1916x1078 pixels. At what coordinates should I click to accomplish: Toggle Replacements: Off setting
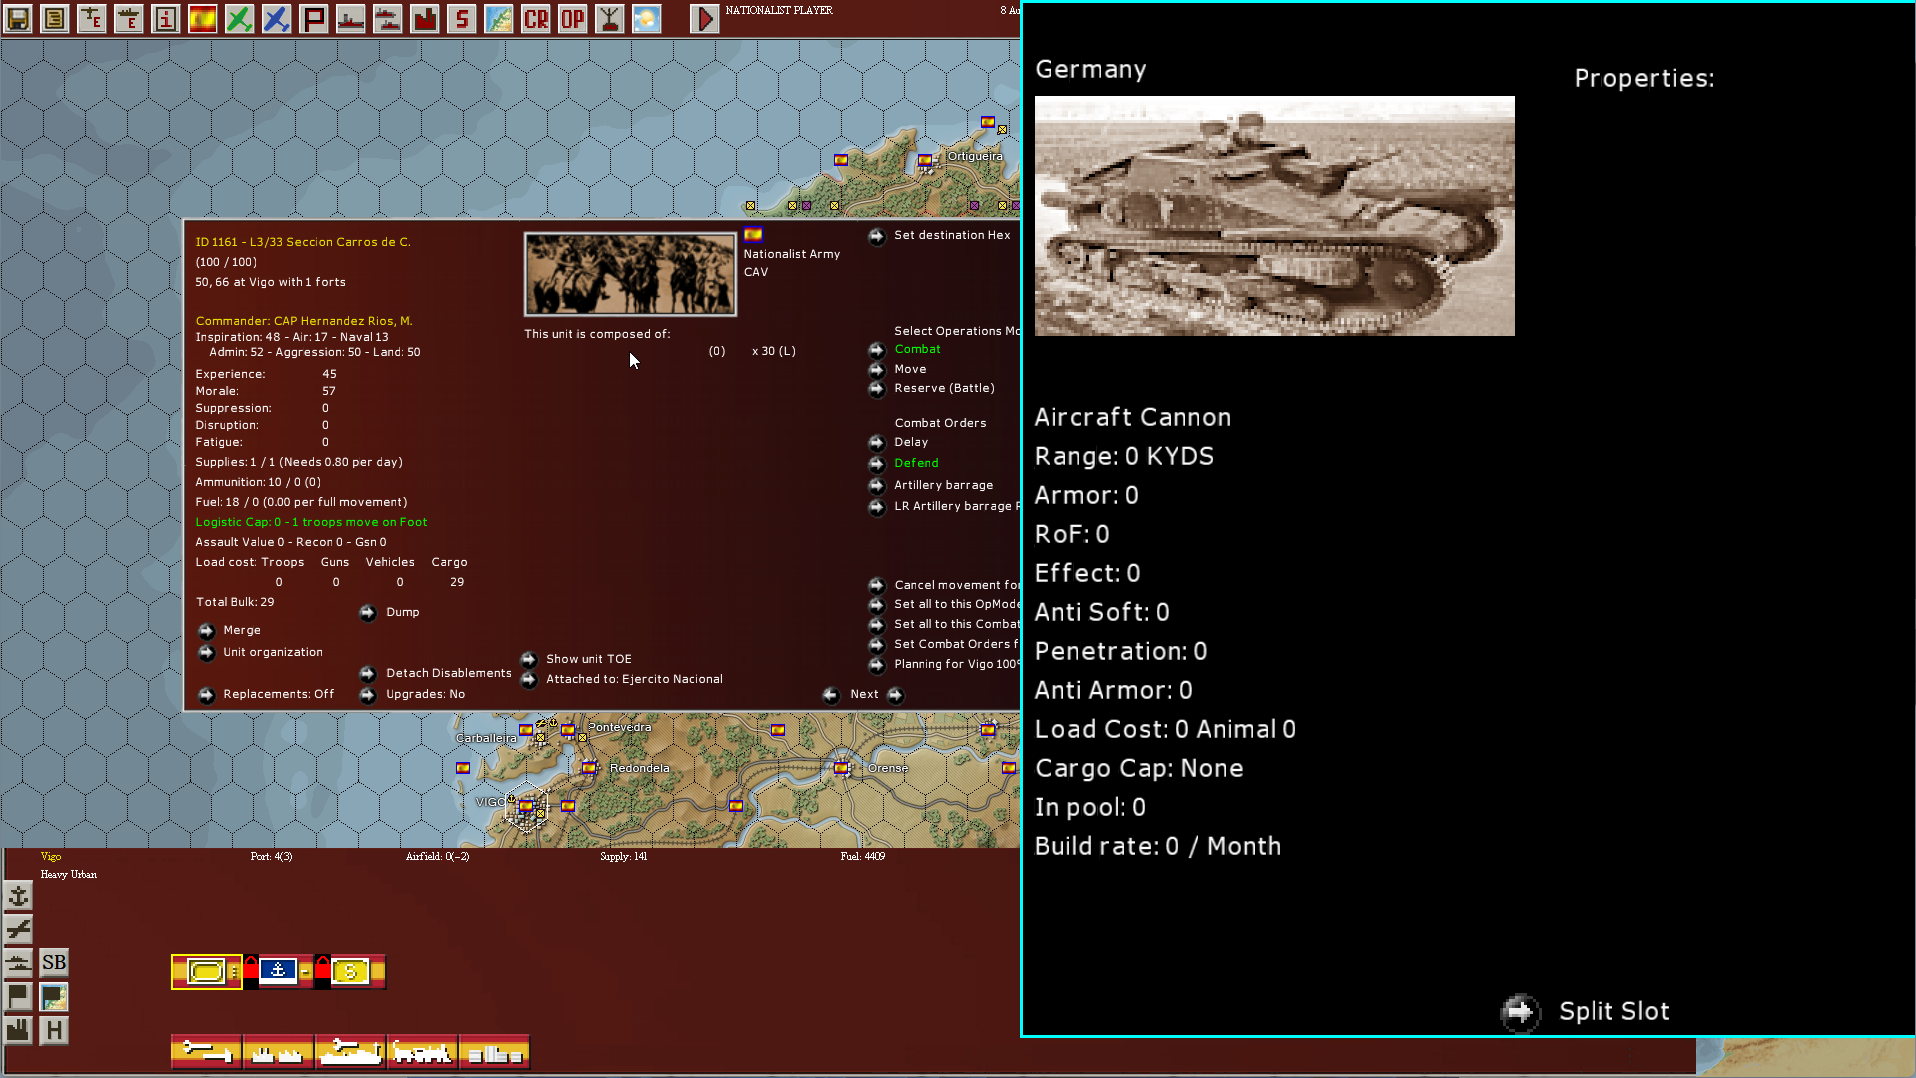(x=207, y=695)
